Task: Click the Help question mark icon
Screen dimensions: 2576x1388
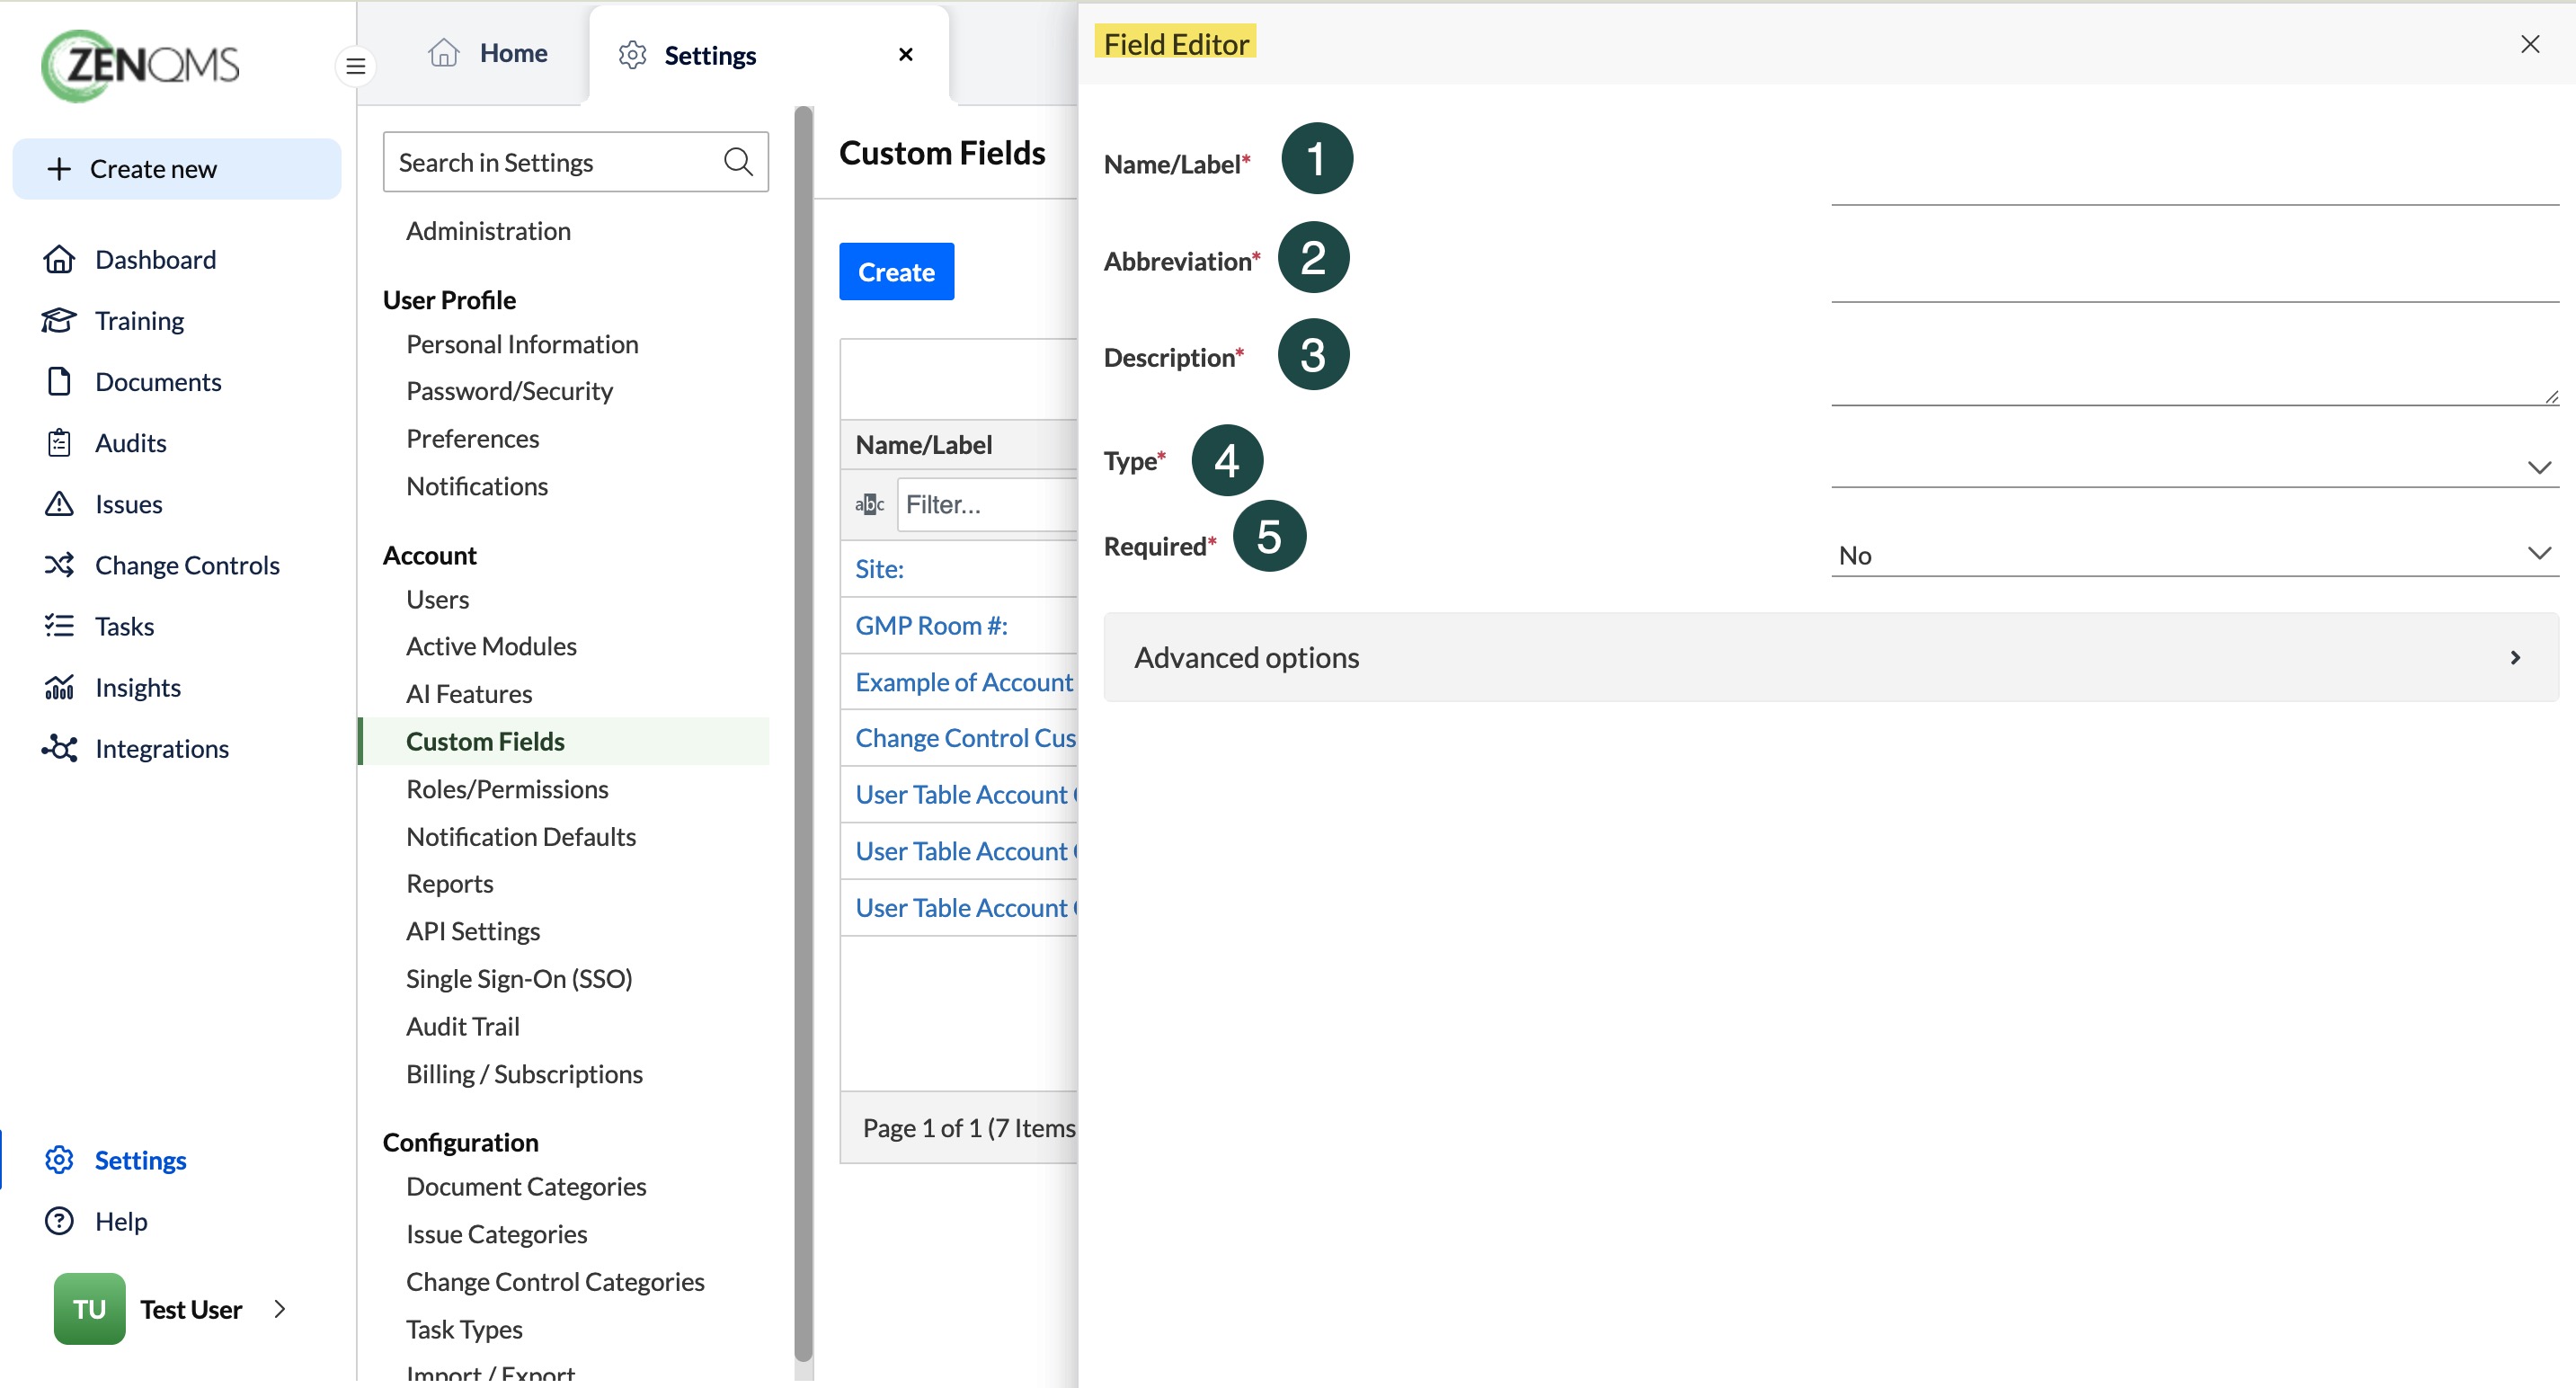Action: click(x=59, y=1221)
